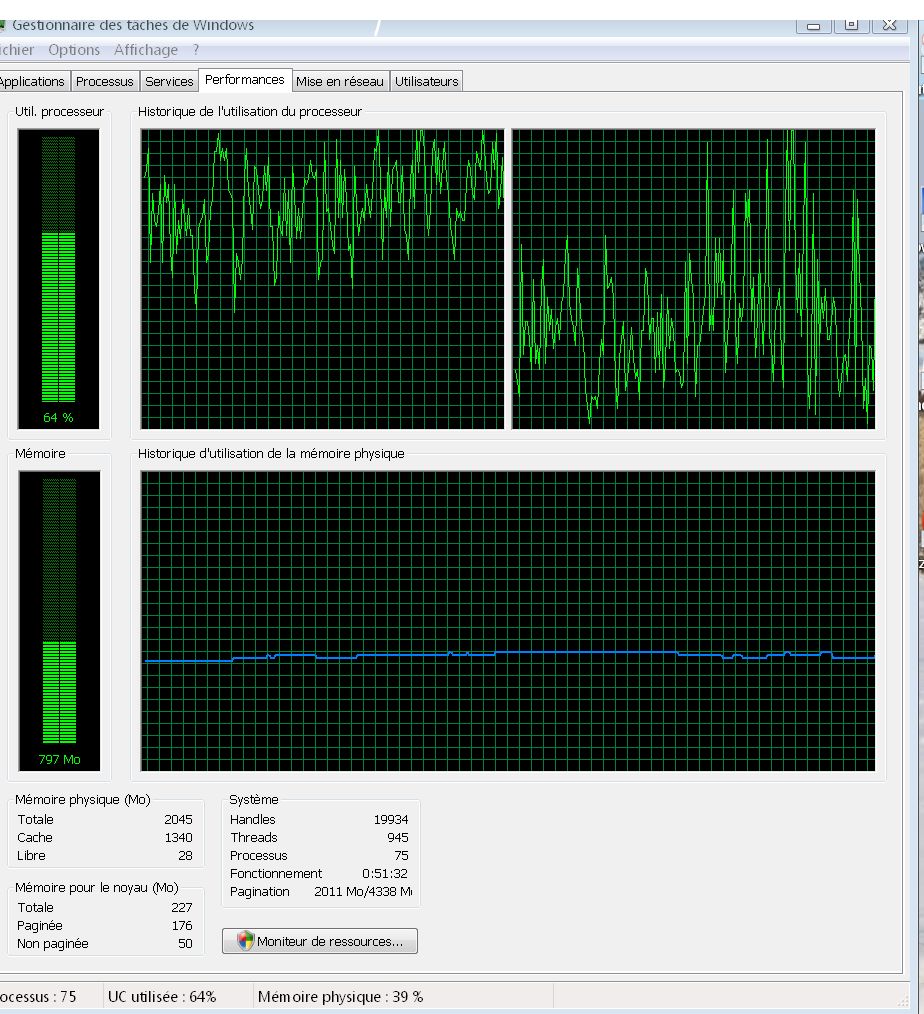The height and width of the screenshot is (1014, 924).
Task: Open the Options menu
Action: point(74,50)
